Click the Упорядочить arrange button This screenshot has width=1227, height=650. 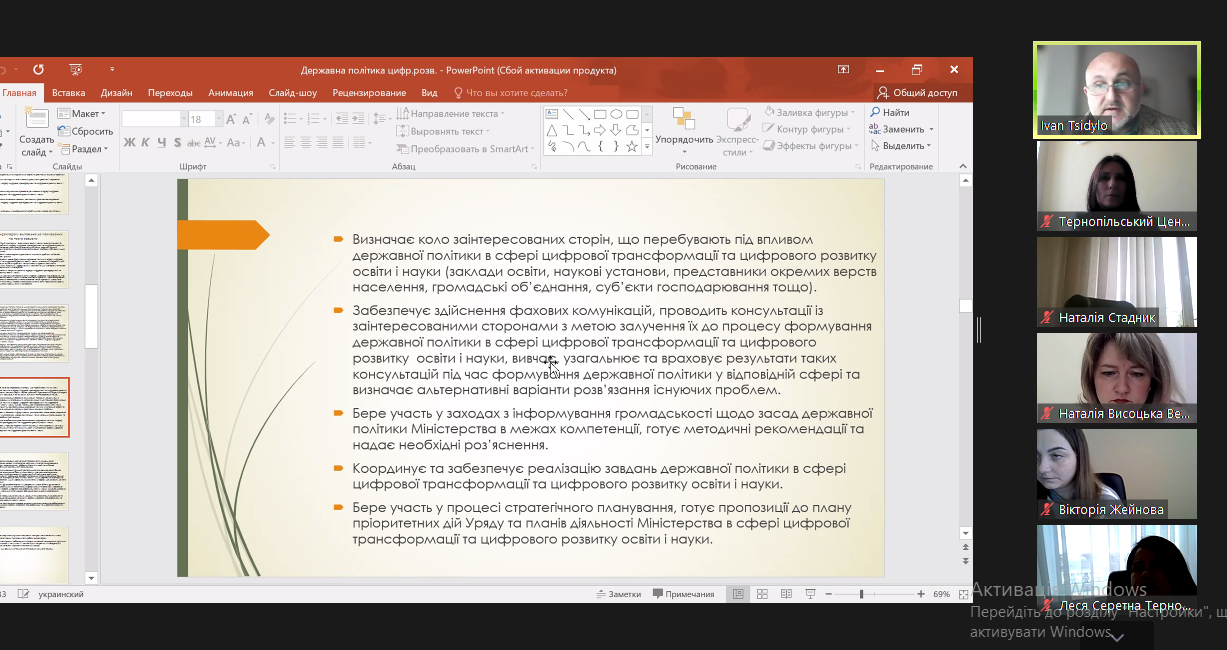click(685, 131)
